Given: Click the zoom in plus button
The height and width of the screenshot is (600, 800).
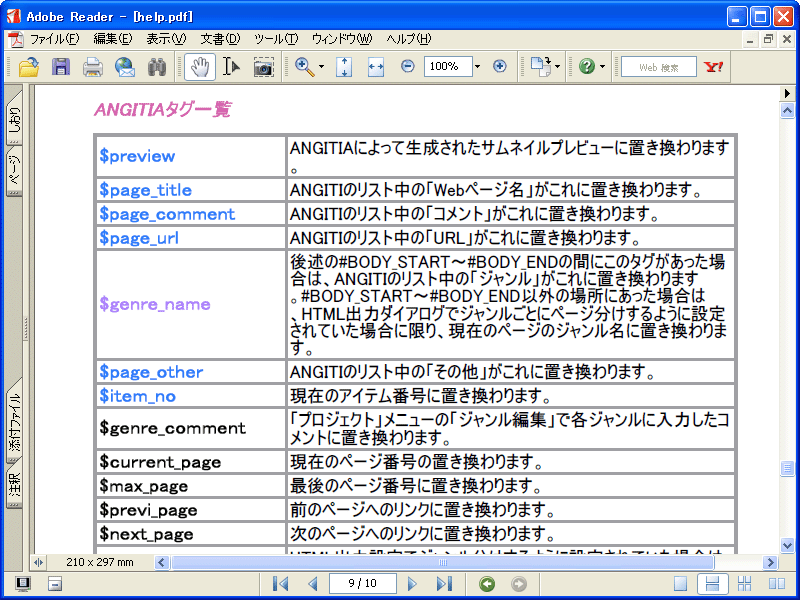Looking at the screenshot, I should point(499,66).
